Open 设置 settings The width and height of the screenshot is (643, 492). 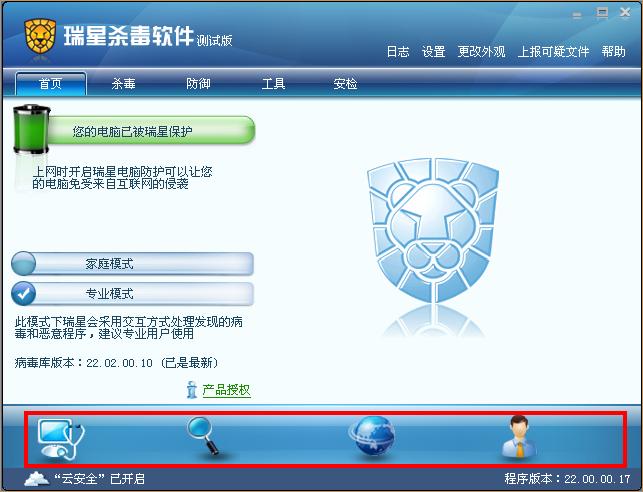coord(434,52)
